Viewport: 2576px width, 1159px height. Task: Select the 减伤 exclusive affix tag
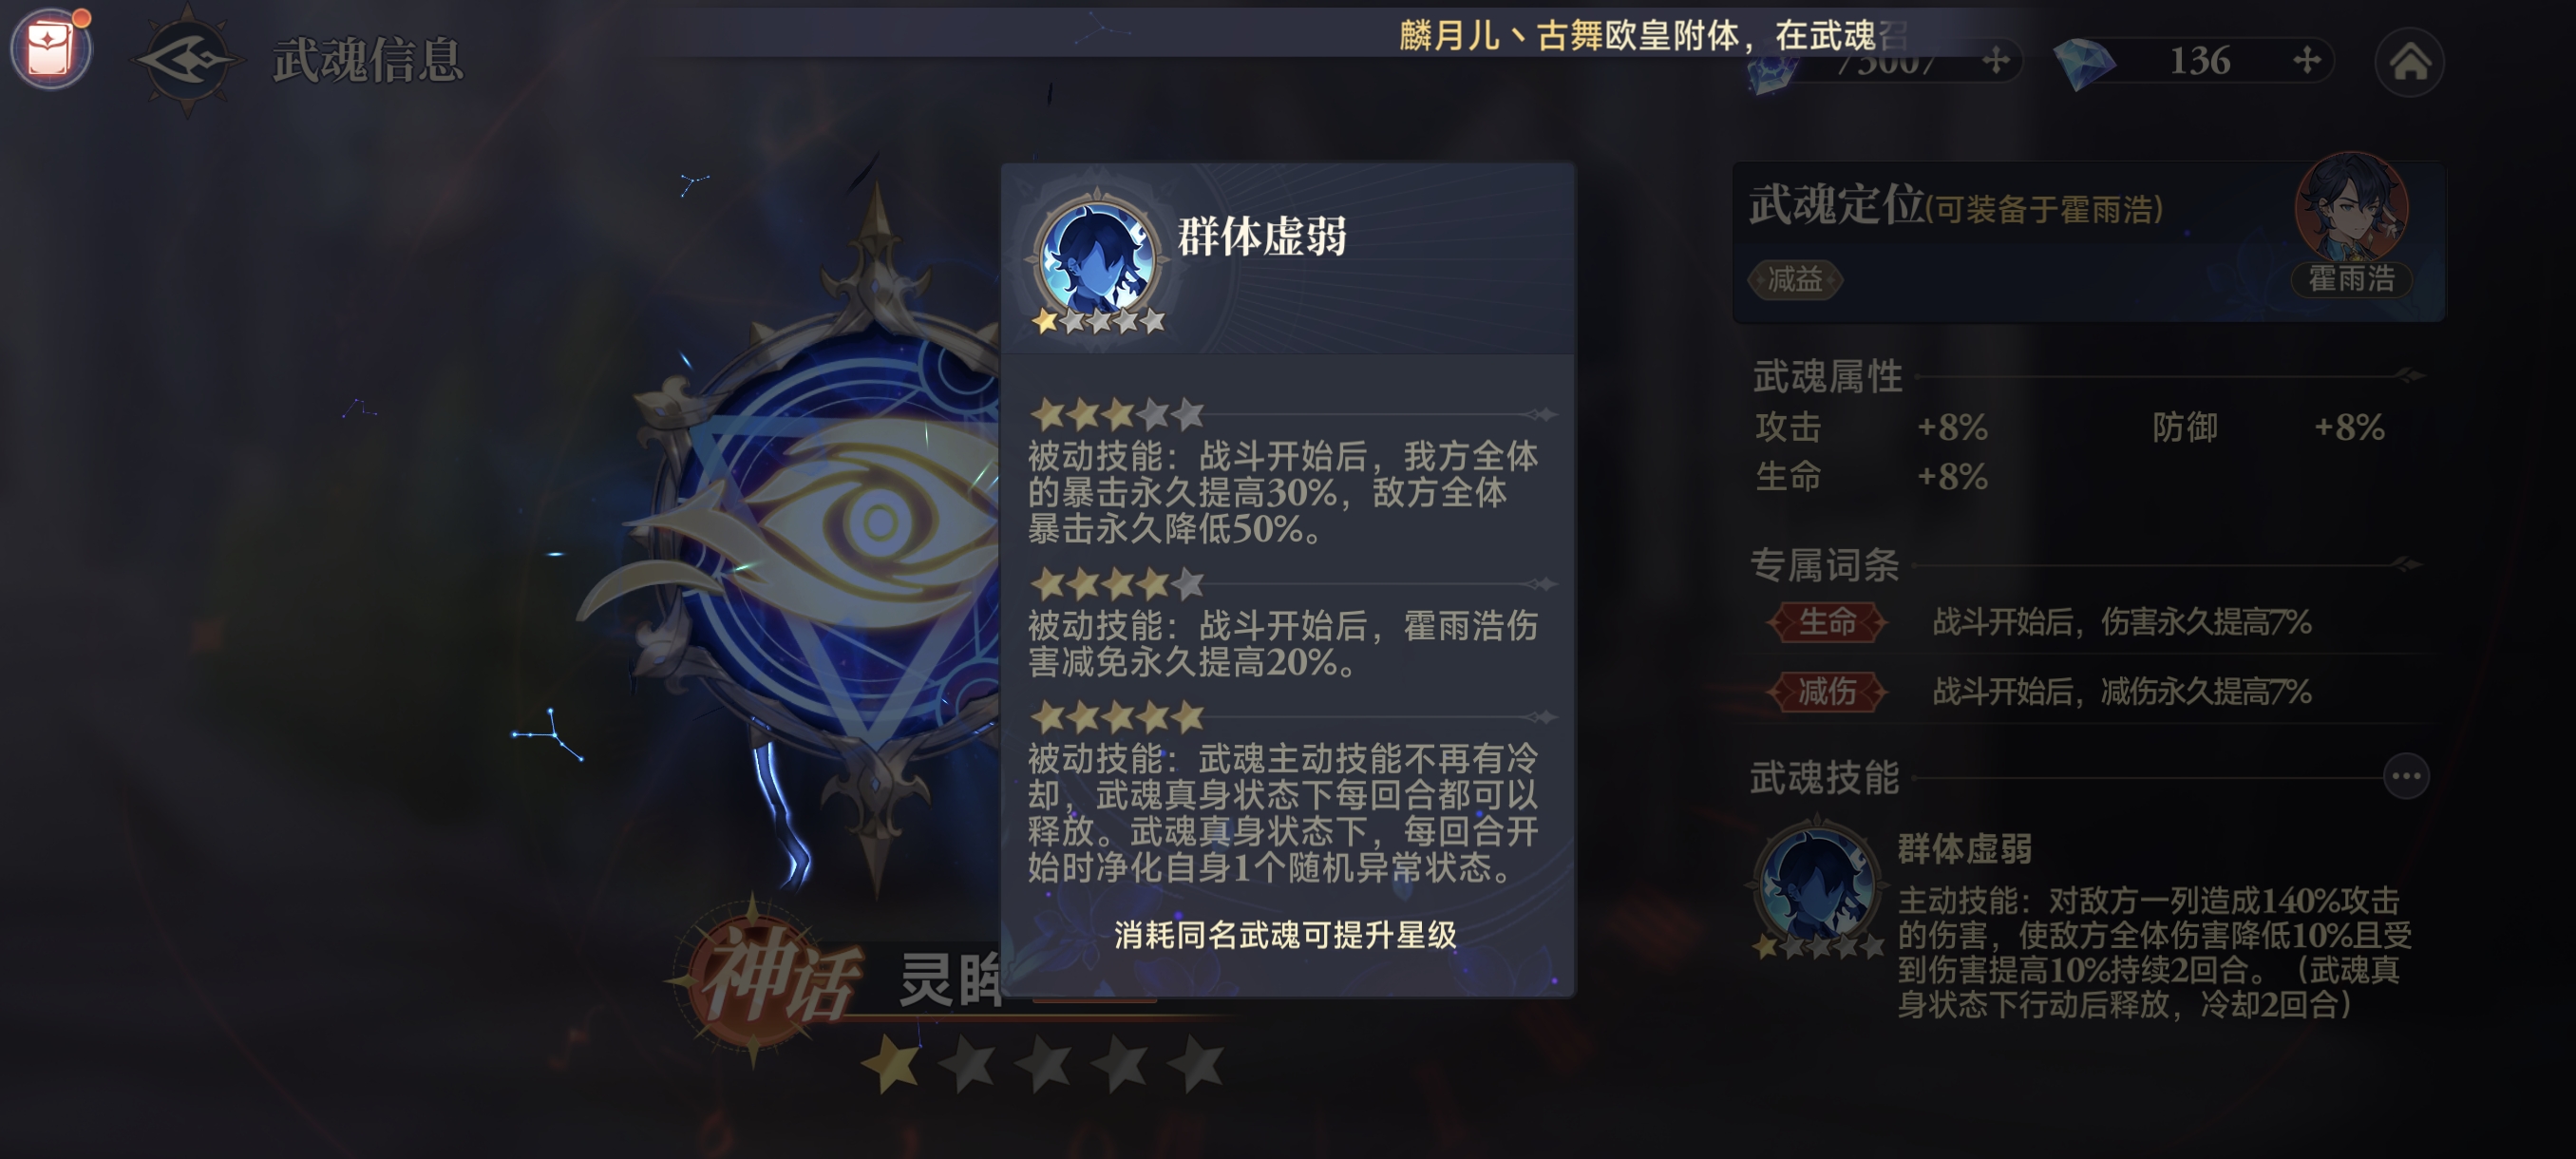pyautogui.click(x=1827, y=691)
